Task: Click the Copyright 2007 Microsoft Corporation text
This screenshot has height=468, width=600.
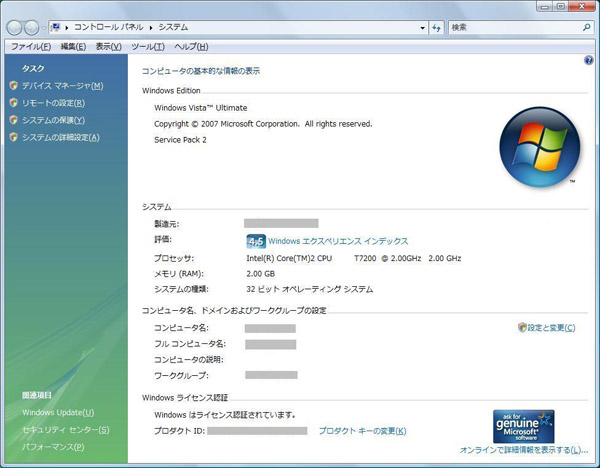Action: coord(263,124)
